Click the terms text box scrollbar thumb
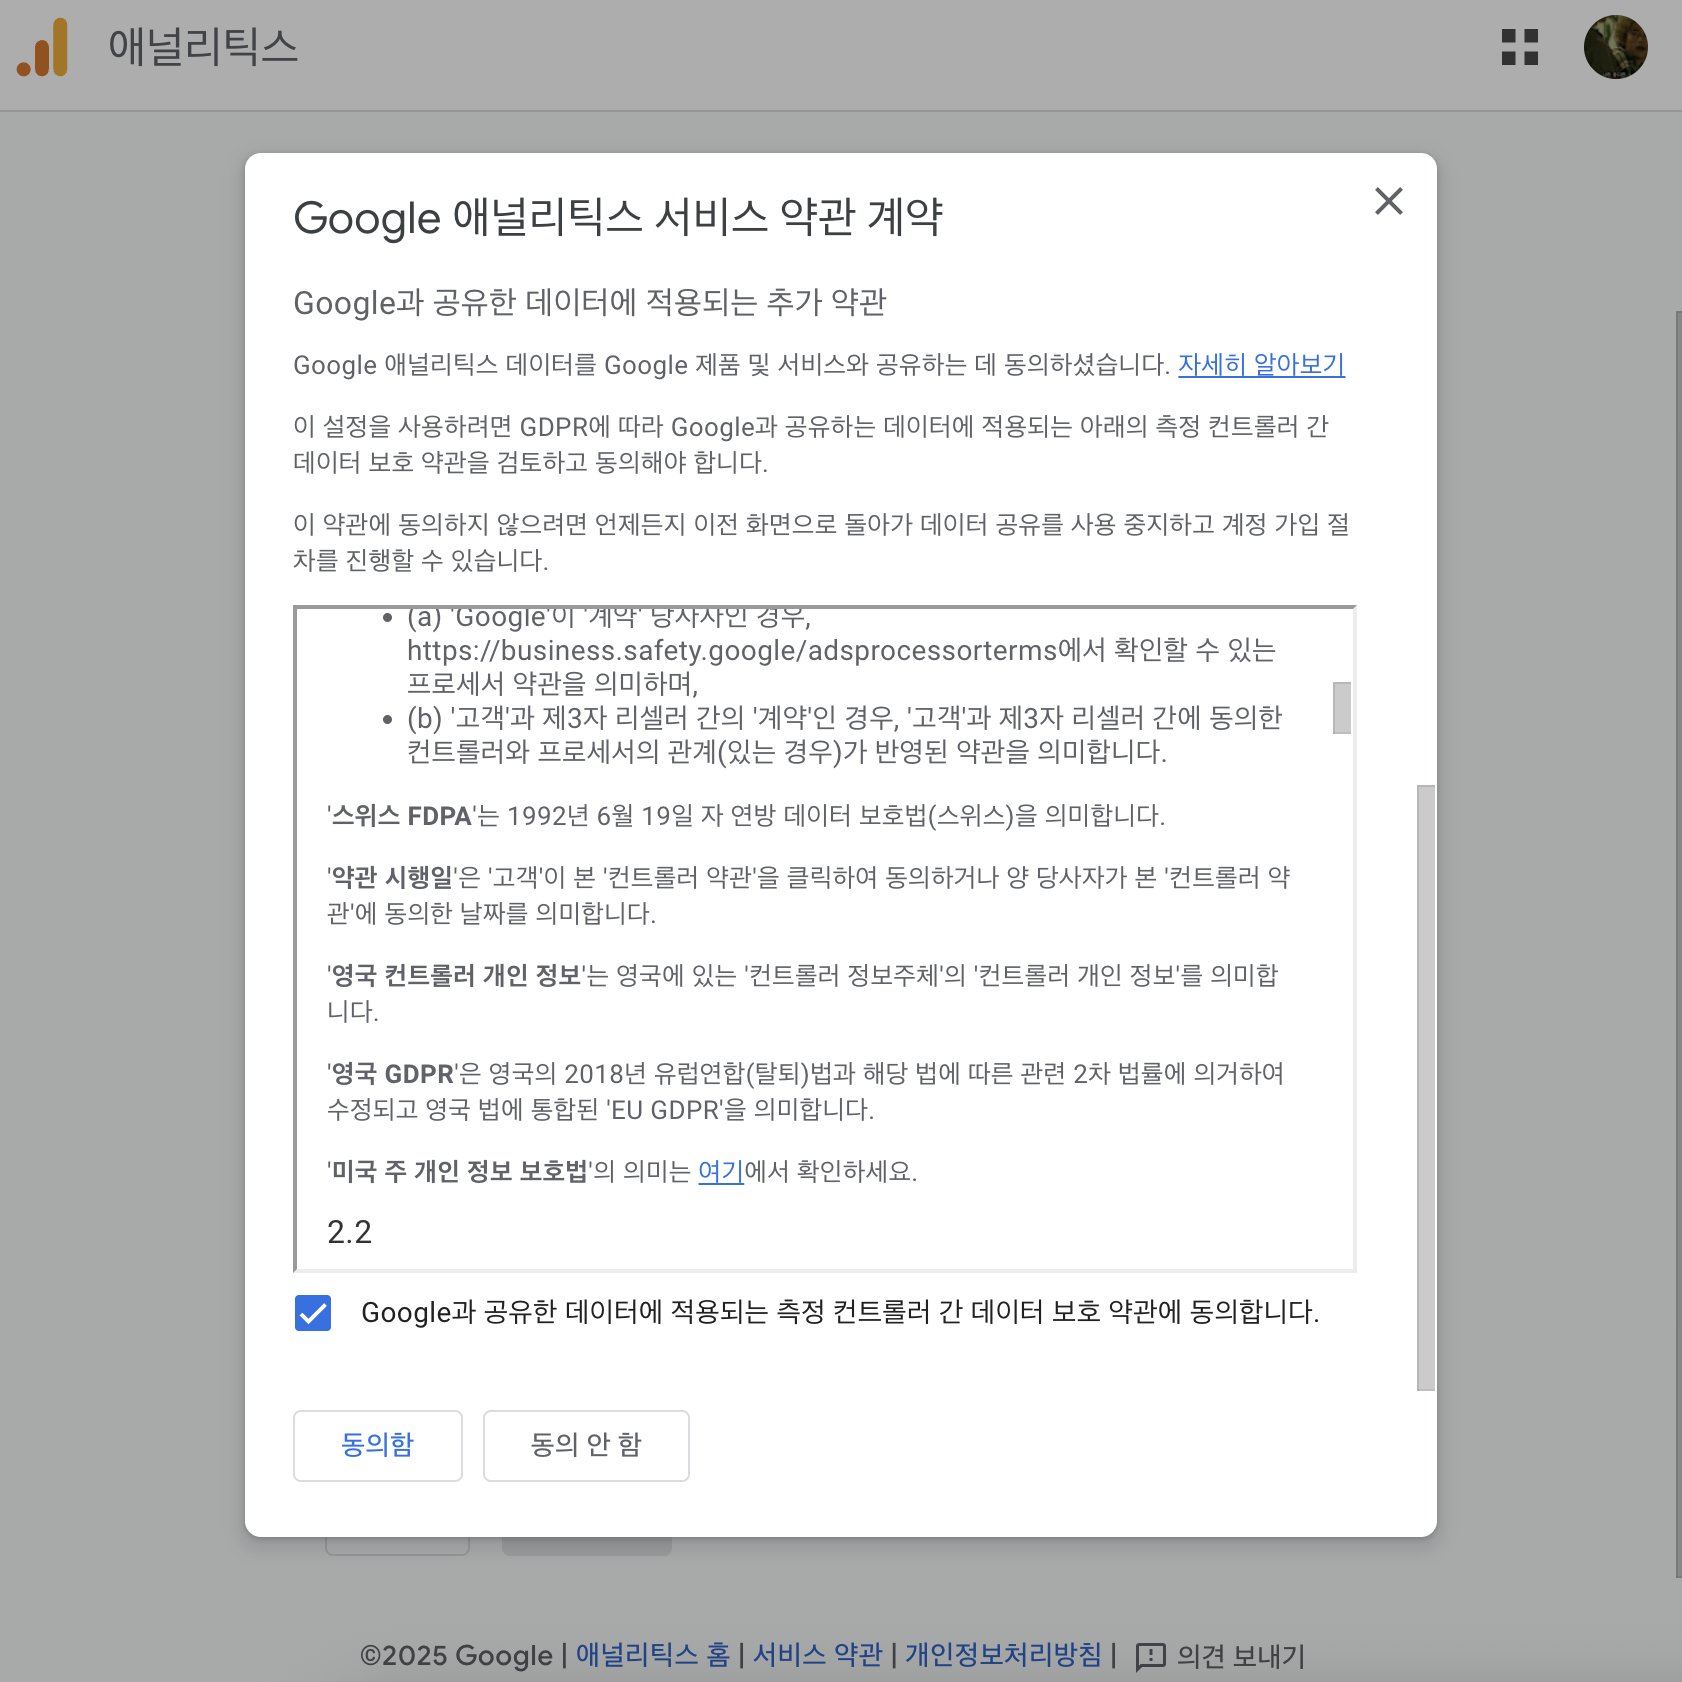The width and height of the screenshot is (1682, 1682). pyautogui.click(x=1342, y=708)
